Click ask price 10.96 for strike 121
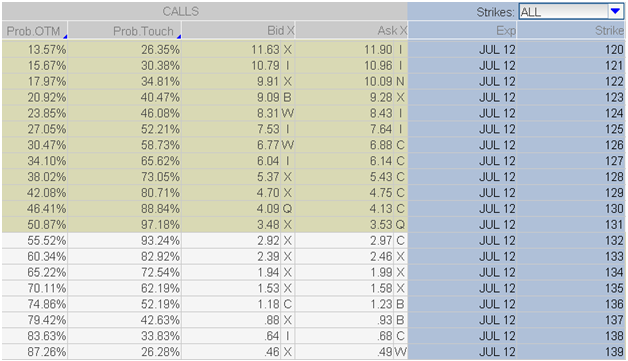Image resolution: width=628 pixels, height=361 pixels. coord(378,65)
